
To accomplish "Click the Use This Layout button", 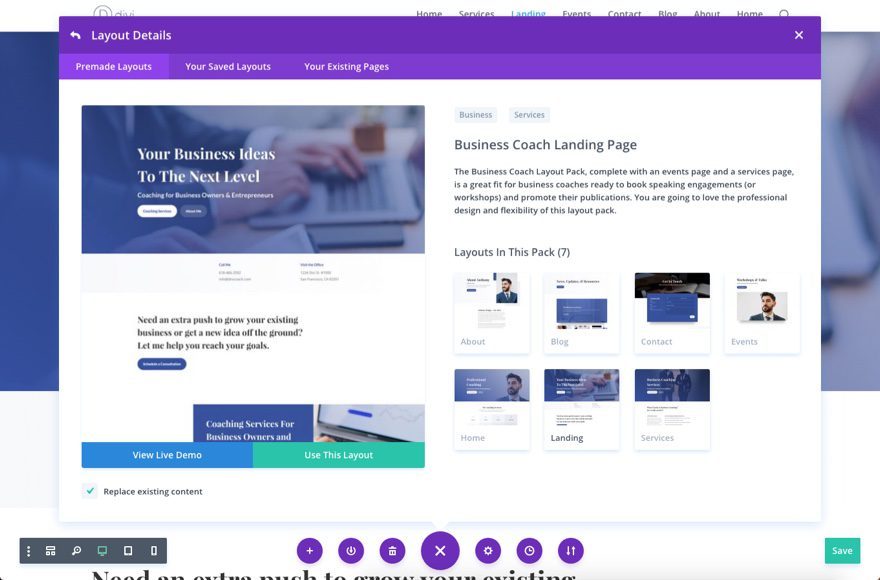I will 338,455.
